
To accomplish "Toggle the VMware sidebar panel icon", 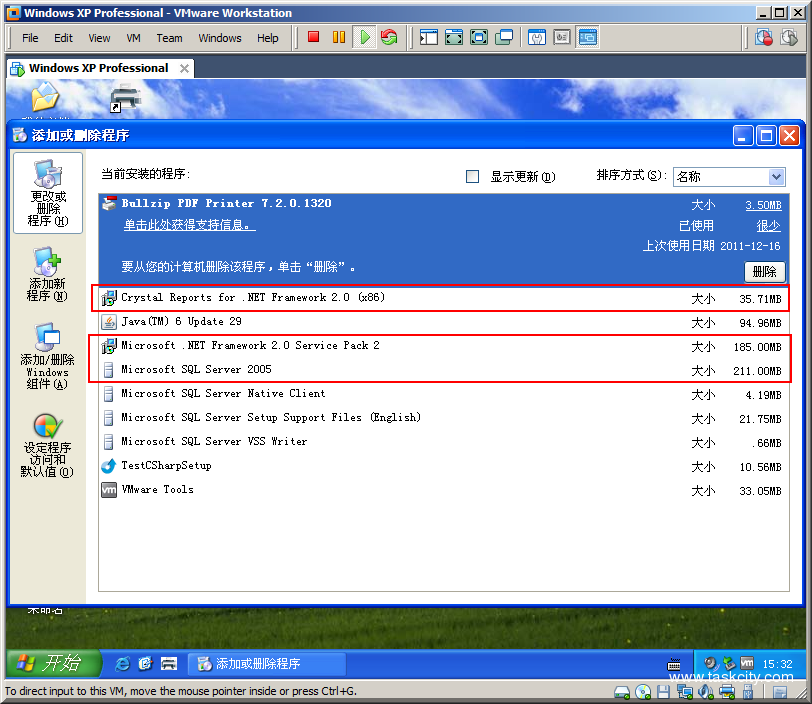I will 429,37.
